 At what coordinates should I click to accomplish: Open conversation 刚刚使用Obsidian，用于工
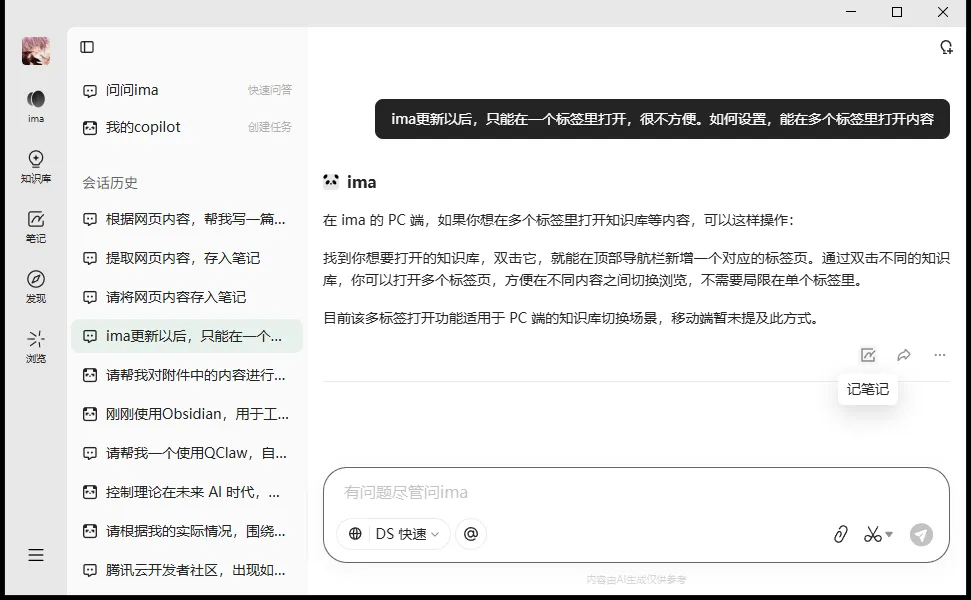click(187, 414)
